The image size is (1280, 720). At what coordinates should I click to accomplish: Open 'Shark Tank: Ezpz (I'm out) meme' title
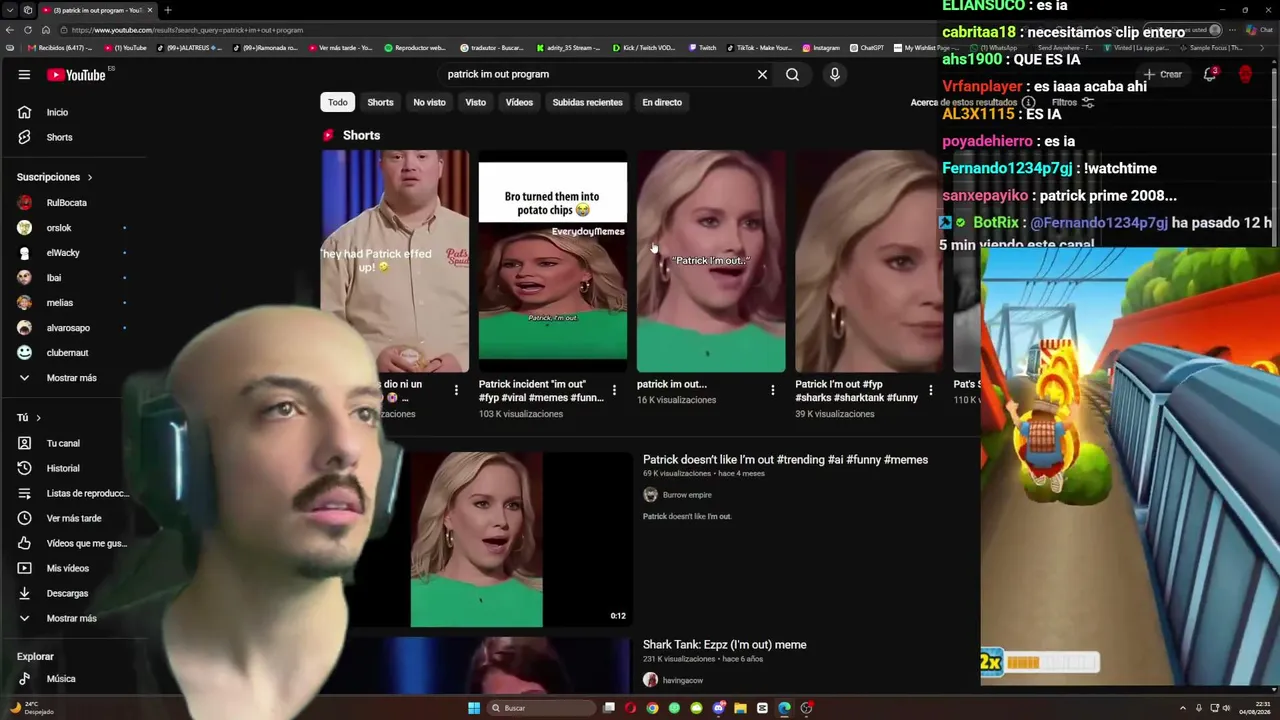pyautogui.click(x=725, y=645)
